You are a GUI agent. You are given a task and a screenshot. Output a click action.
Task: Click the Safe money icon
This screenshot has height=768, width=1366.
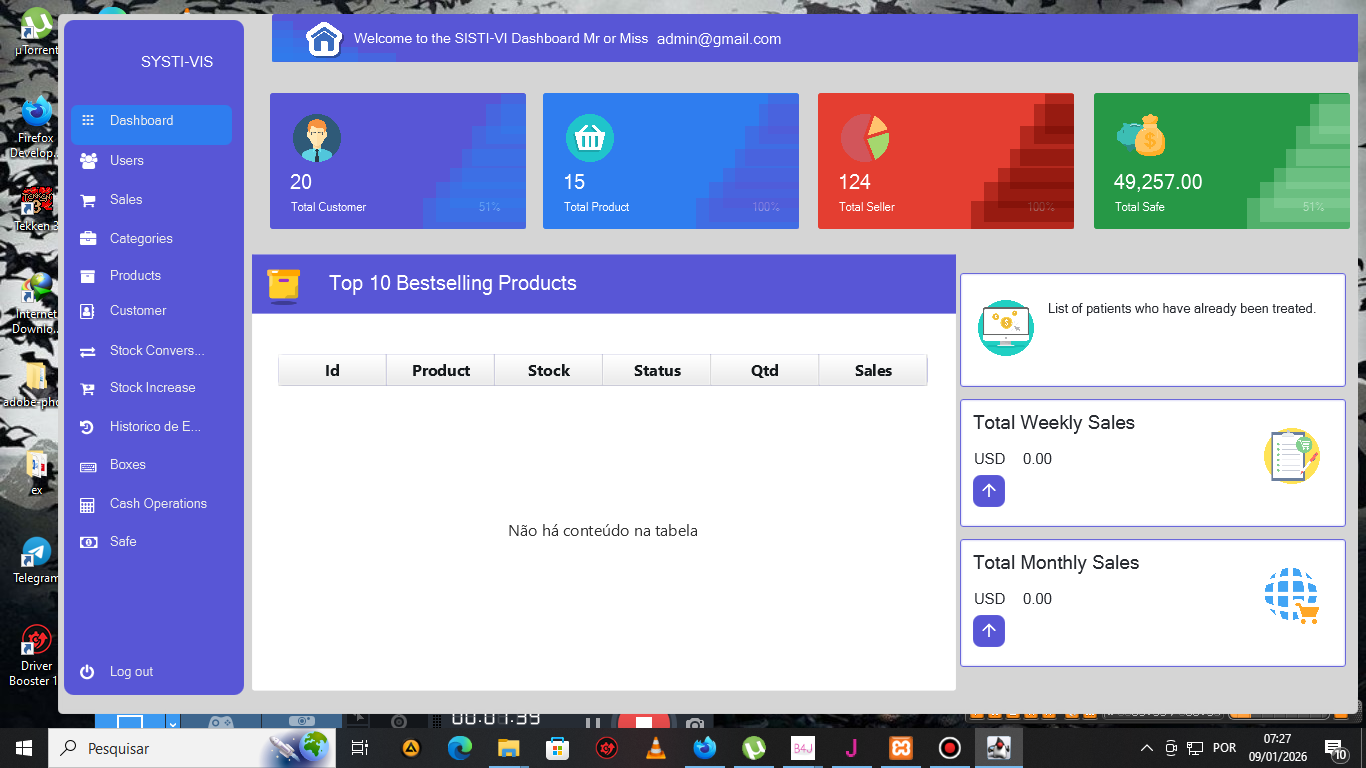click(88, 542)
